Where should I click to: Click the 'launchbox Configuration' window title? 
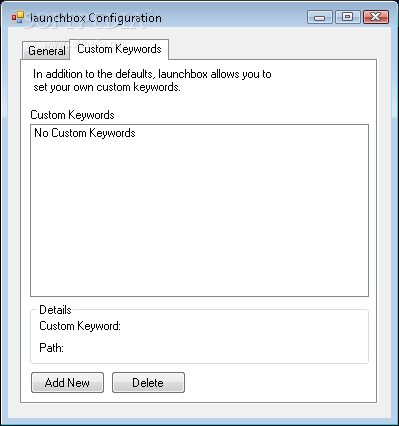click(95, 18)
